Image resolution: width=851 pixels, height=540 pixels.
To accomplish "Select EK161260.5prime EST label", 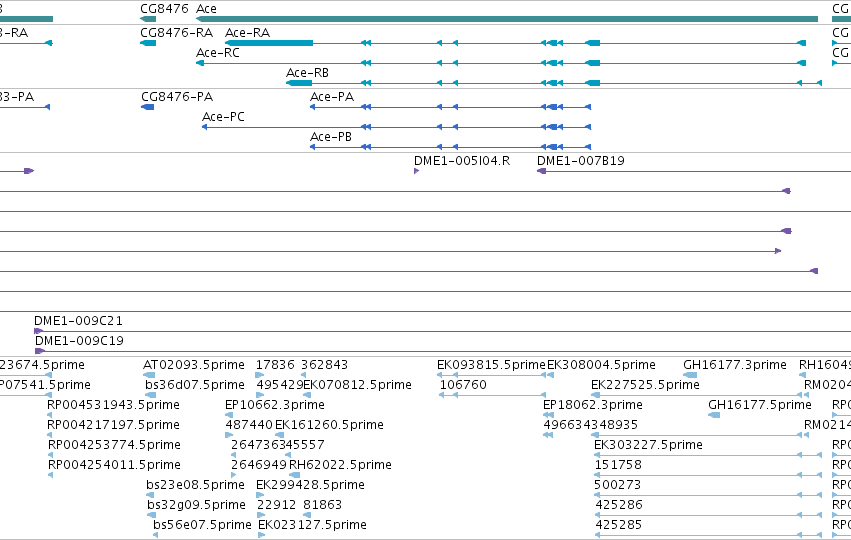I will click(x=329, y=425).
